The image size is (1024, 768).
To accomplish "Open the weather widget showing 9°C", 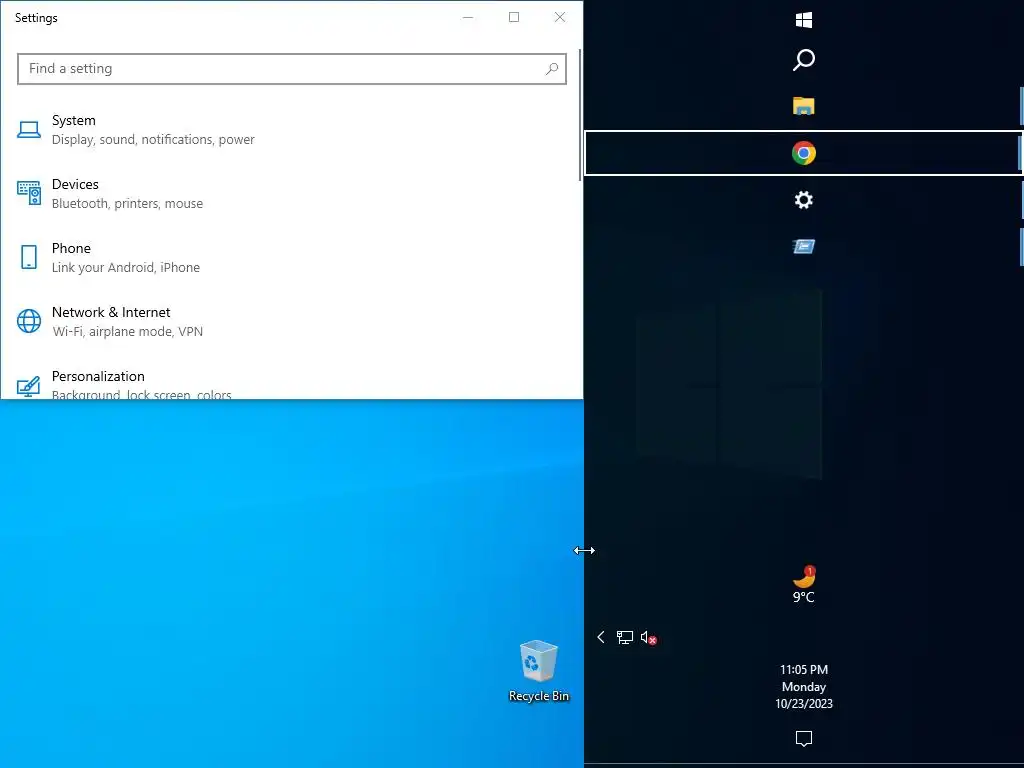I will (x=804, y=585).
